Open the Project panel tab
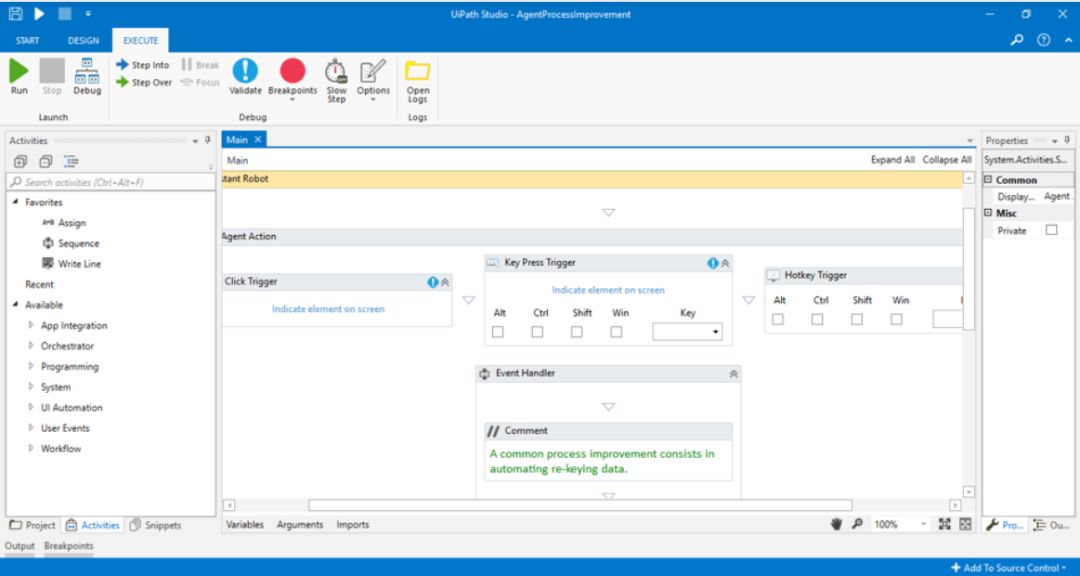Viewport: 1080px width, 576px height. [32, 525]
